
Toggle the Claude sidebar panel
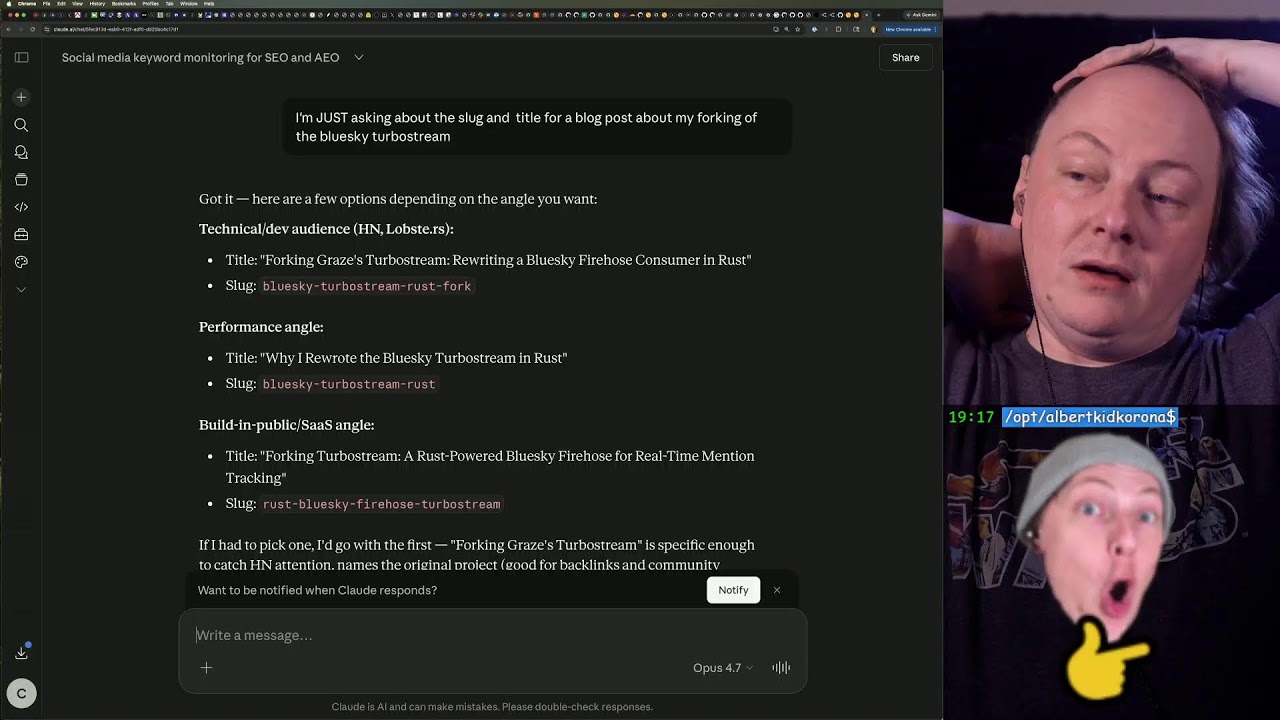[21, 57]
